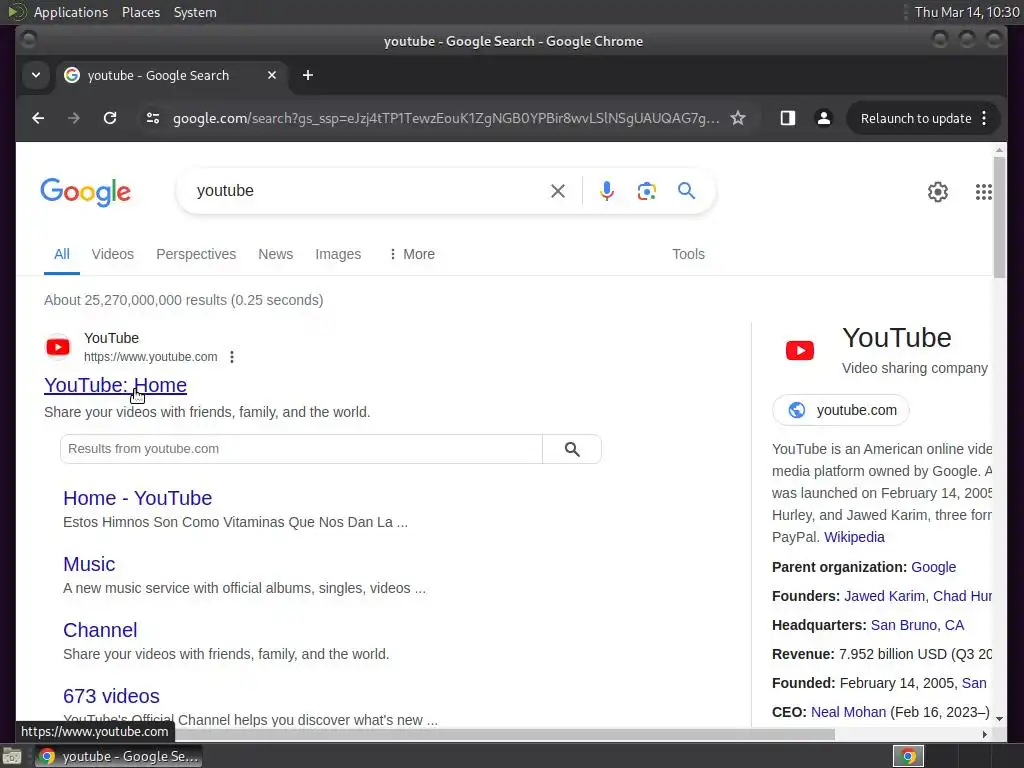Screen dimensions: 1024x768
Task: Start voice search with the microphone icon
Action: (x=607, y=191)
